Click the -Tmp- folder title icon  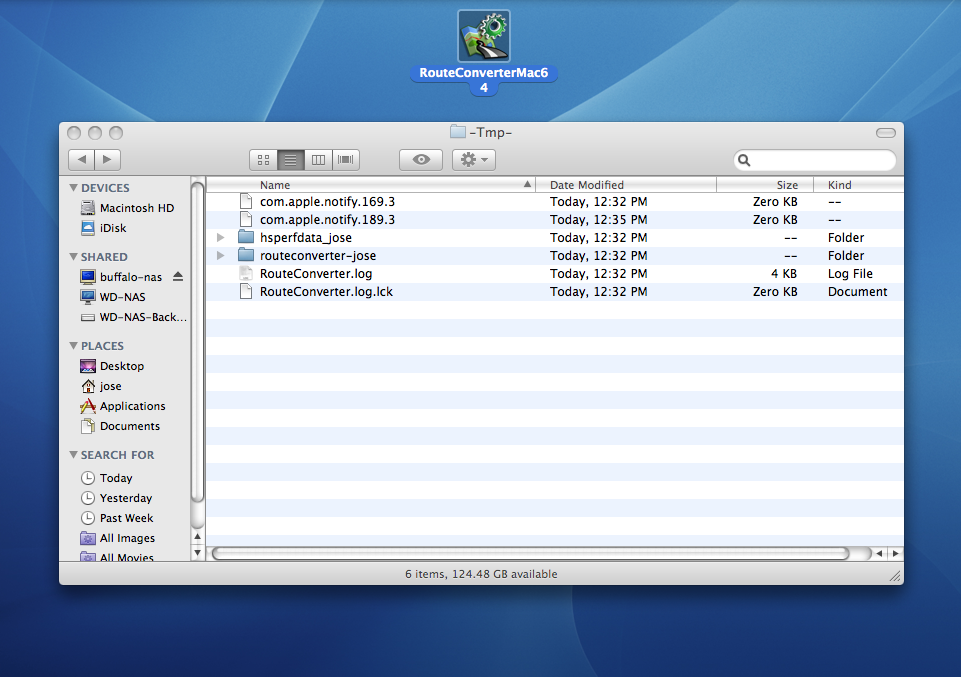(x=457, y=132)
